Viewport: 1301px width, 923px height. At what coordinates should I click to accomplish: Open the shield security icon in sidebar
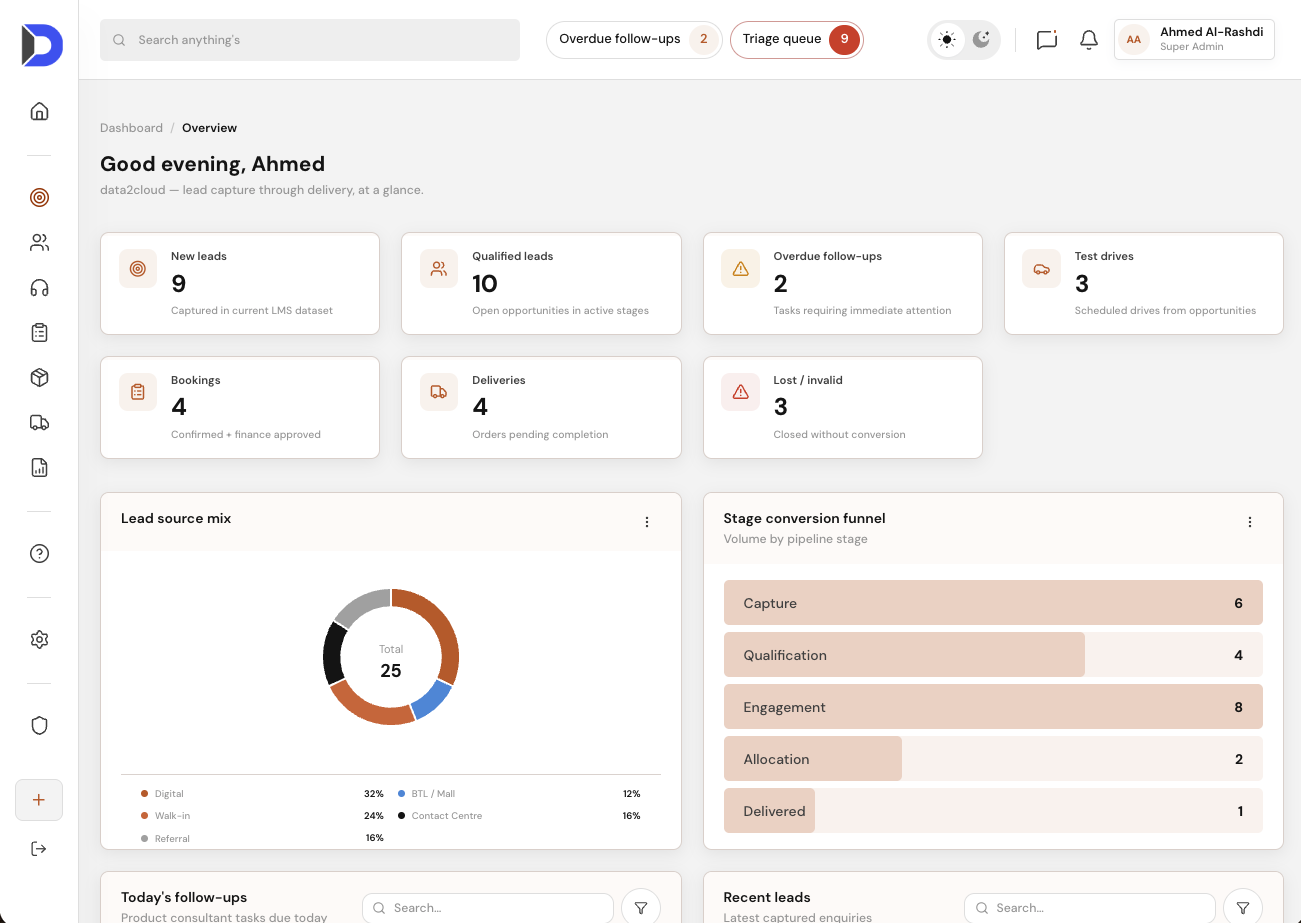click(39, 725)
